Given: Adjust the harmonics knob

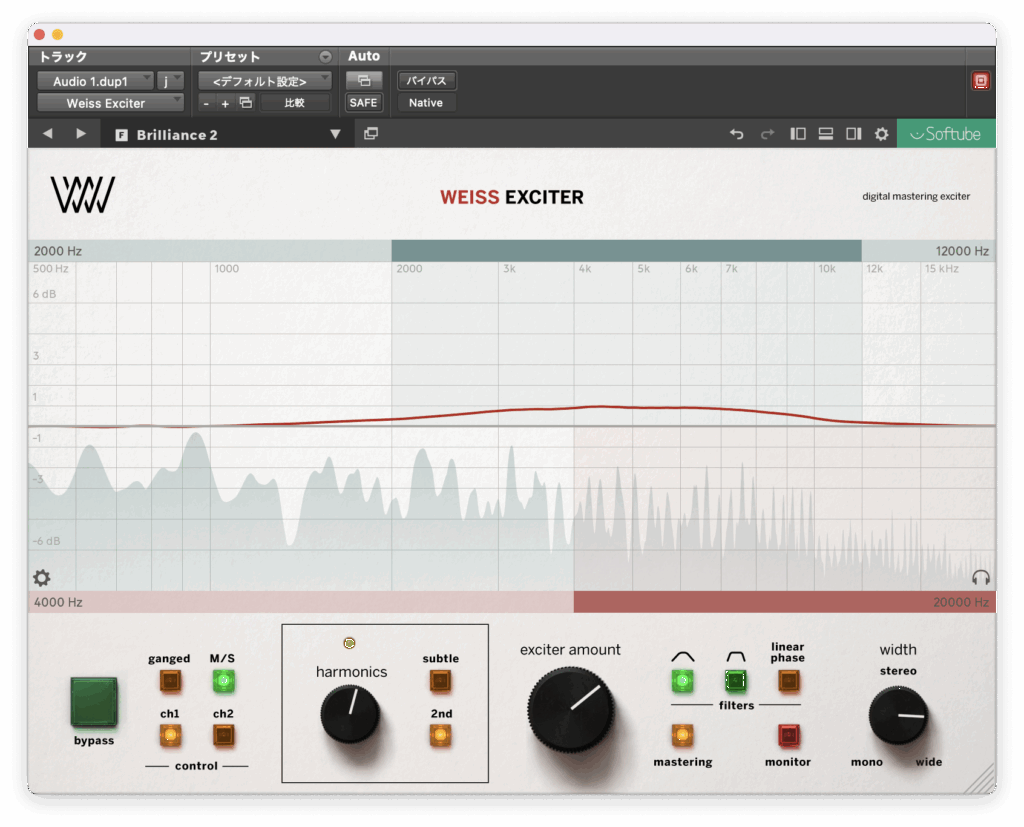Looking at the screenshot, I should coord(350,713).
